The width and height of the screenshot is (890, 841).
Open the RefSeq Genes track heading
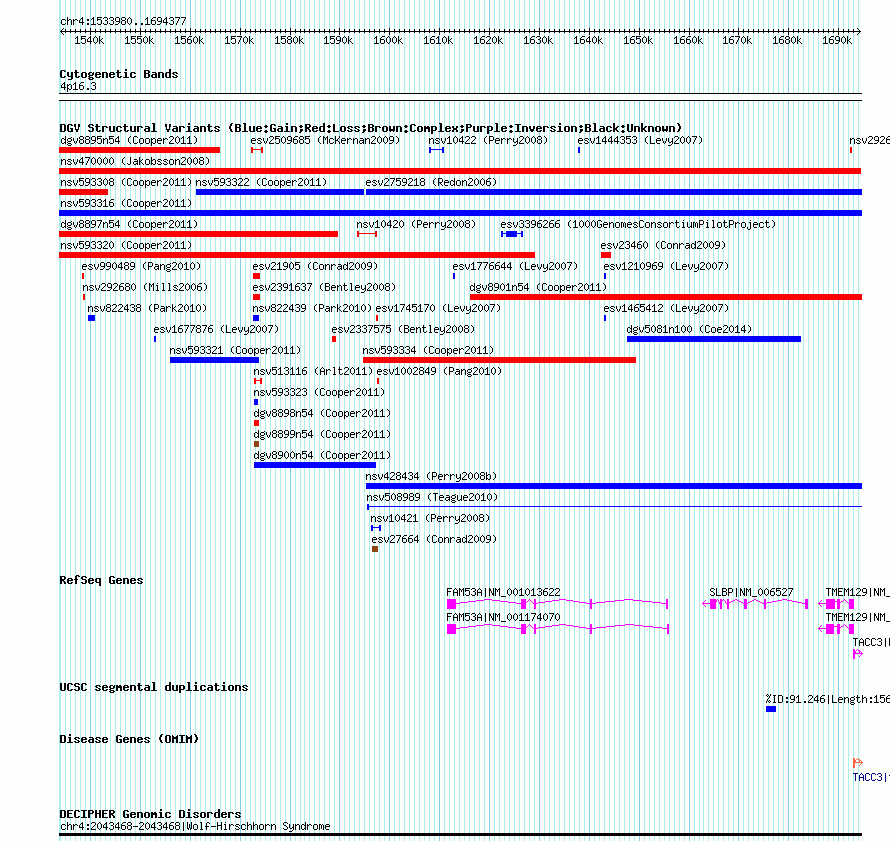[x=101, y=580]
